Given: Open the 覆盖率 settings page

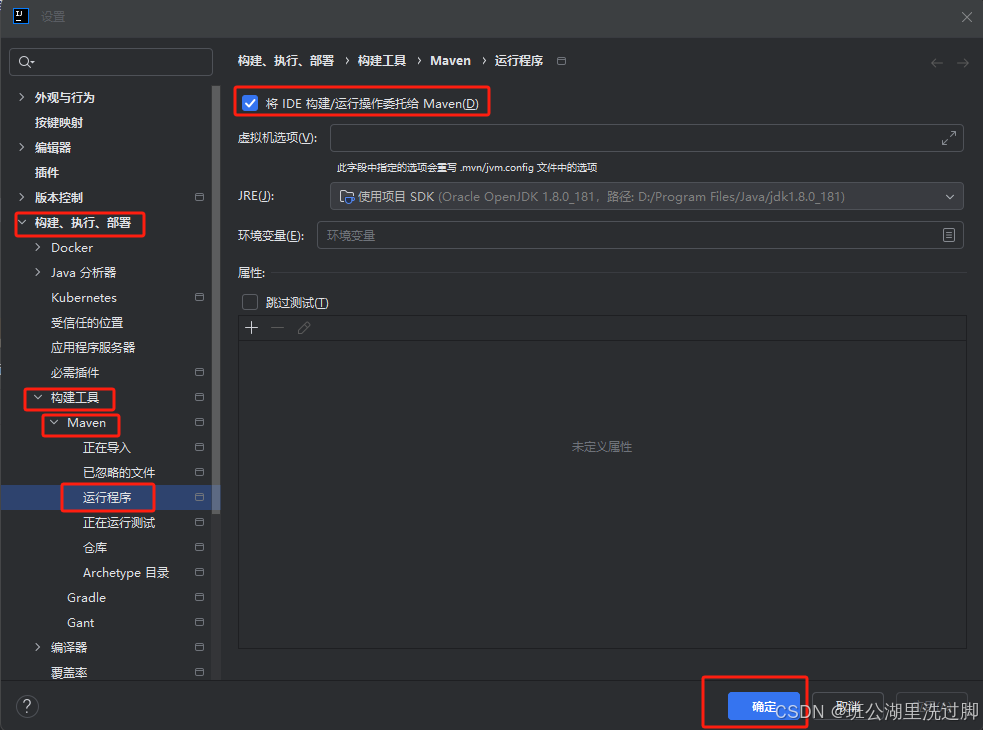Looking at the screenshot, I should point(69,672).
